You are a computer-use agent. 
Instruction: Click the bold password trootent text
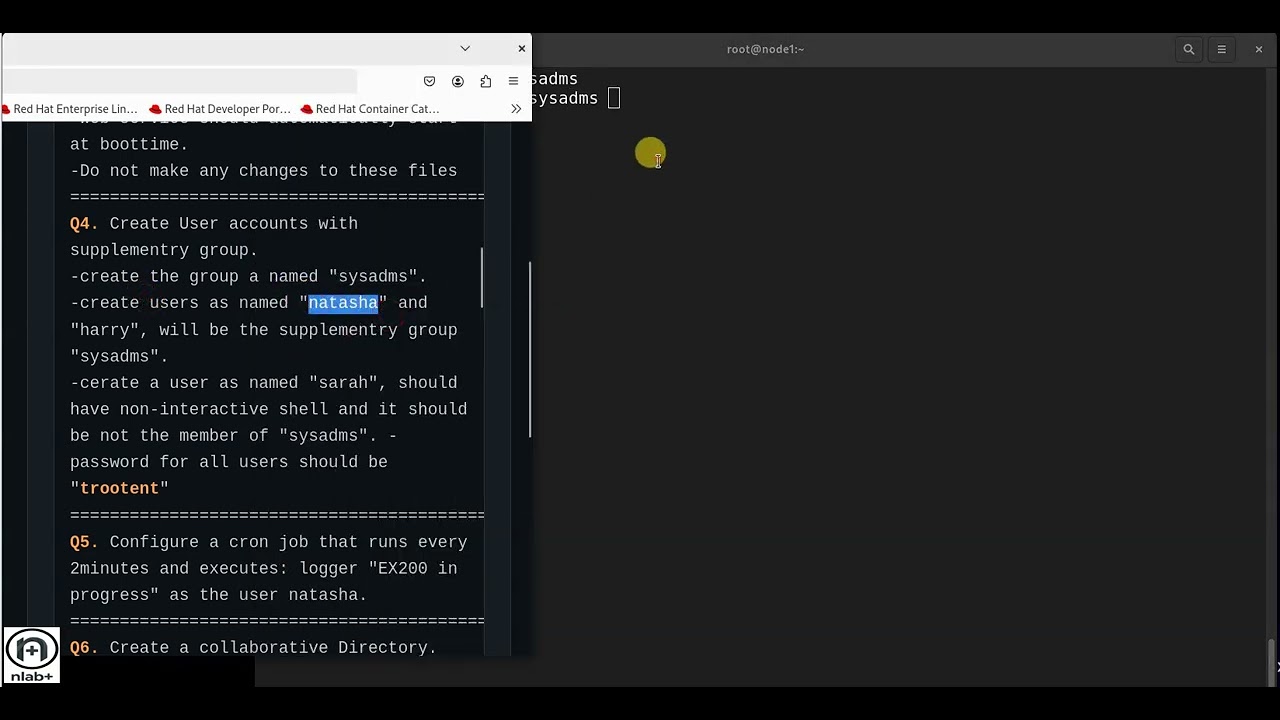tap(119, 489)
